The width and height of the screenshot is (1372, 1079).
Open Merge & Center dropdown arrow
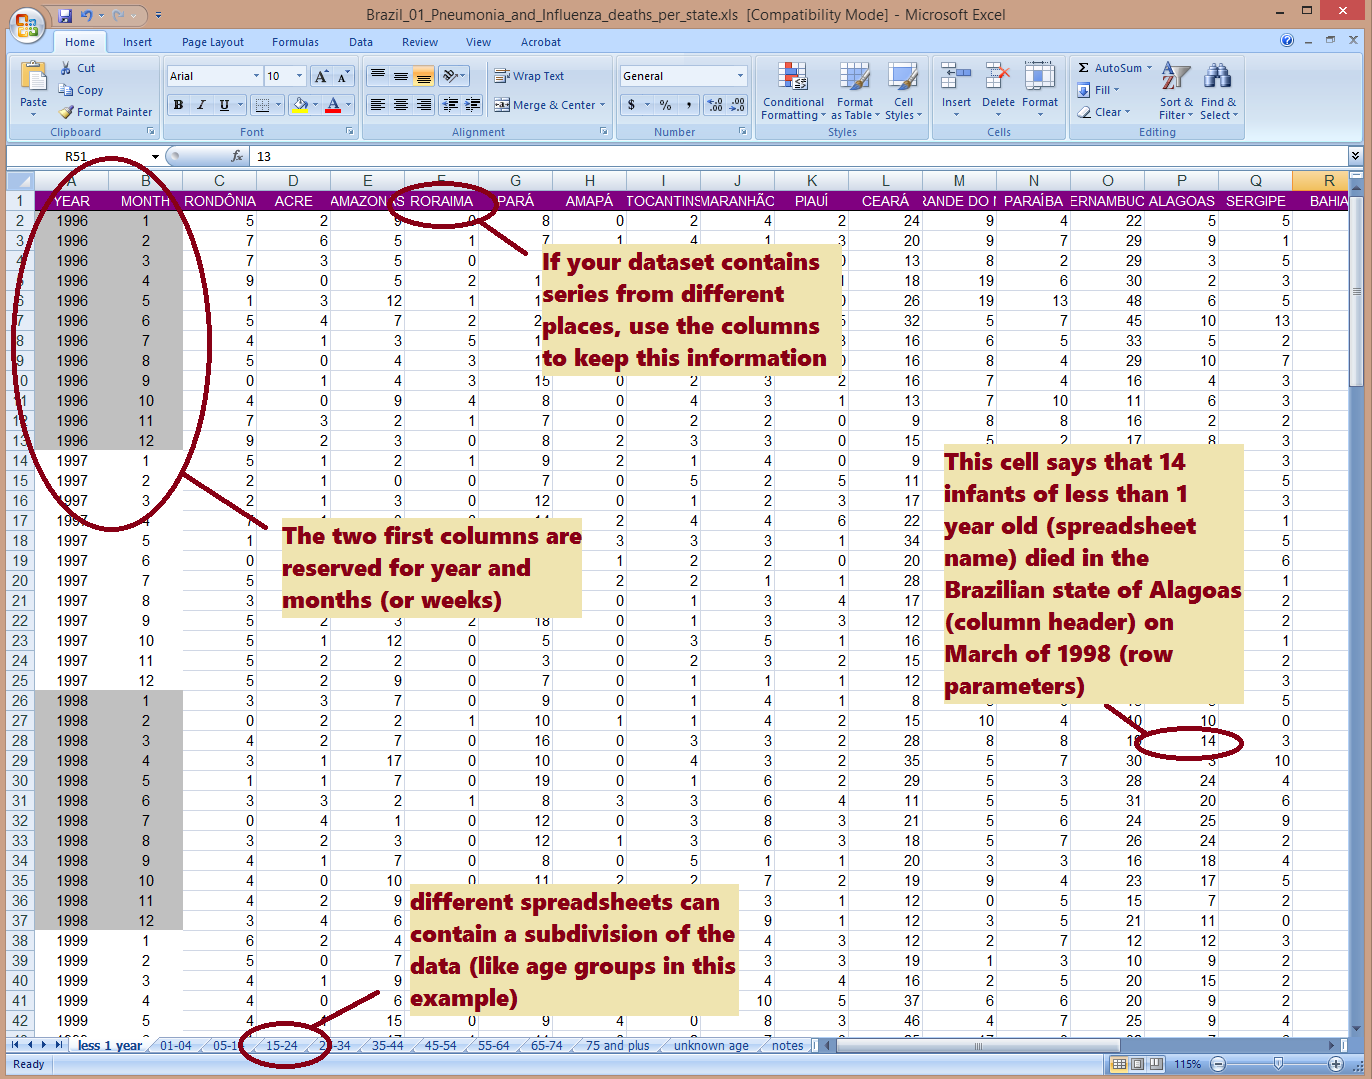click(x=603, y=105)
